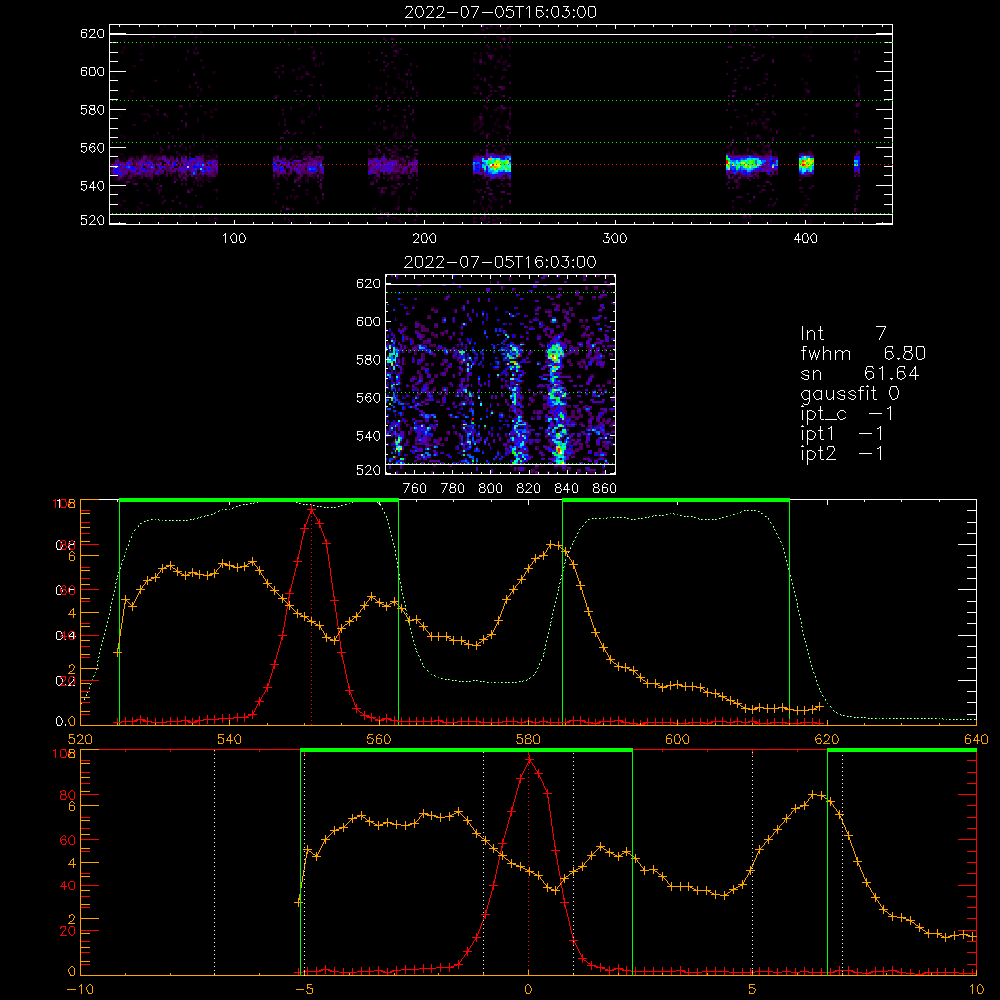This screenshot has height=1000, width=1000.
Task: Click the red Gaussian peak in bottom plot
Action: point(529,759)
